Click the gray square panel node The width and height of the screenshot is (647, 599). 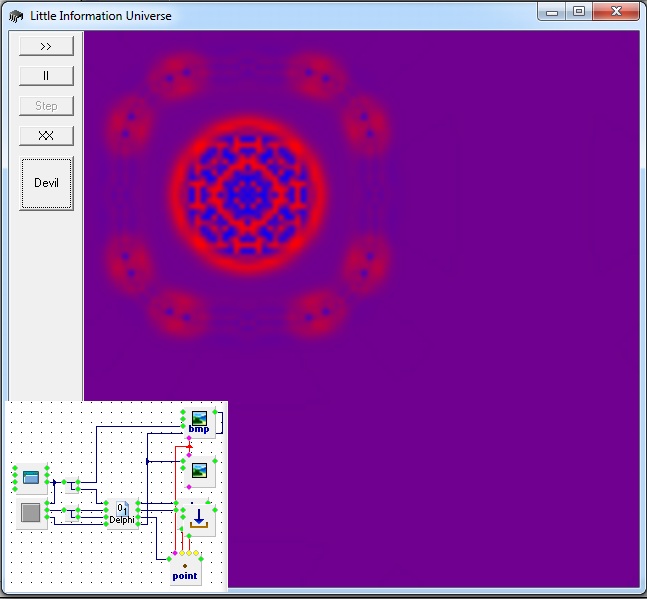(31, 512)
